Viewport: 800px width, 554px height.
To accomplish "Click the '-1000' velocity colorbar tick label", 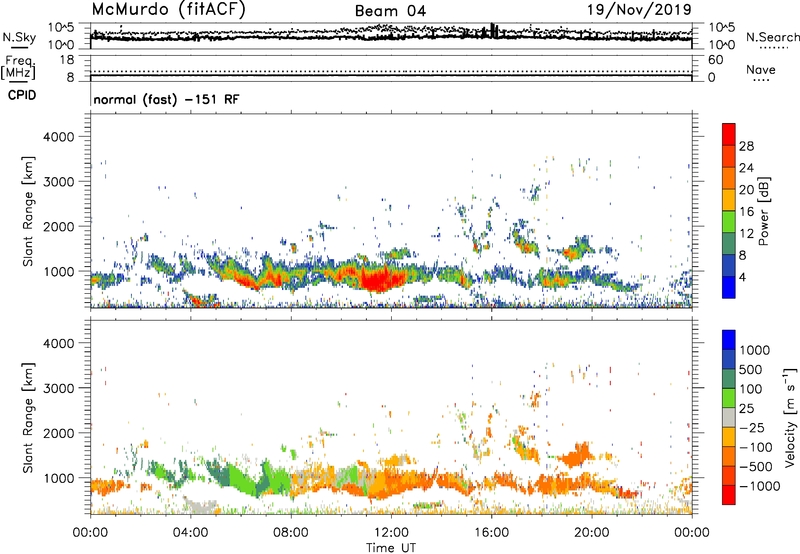I will [759, 486].
